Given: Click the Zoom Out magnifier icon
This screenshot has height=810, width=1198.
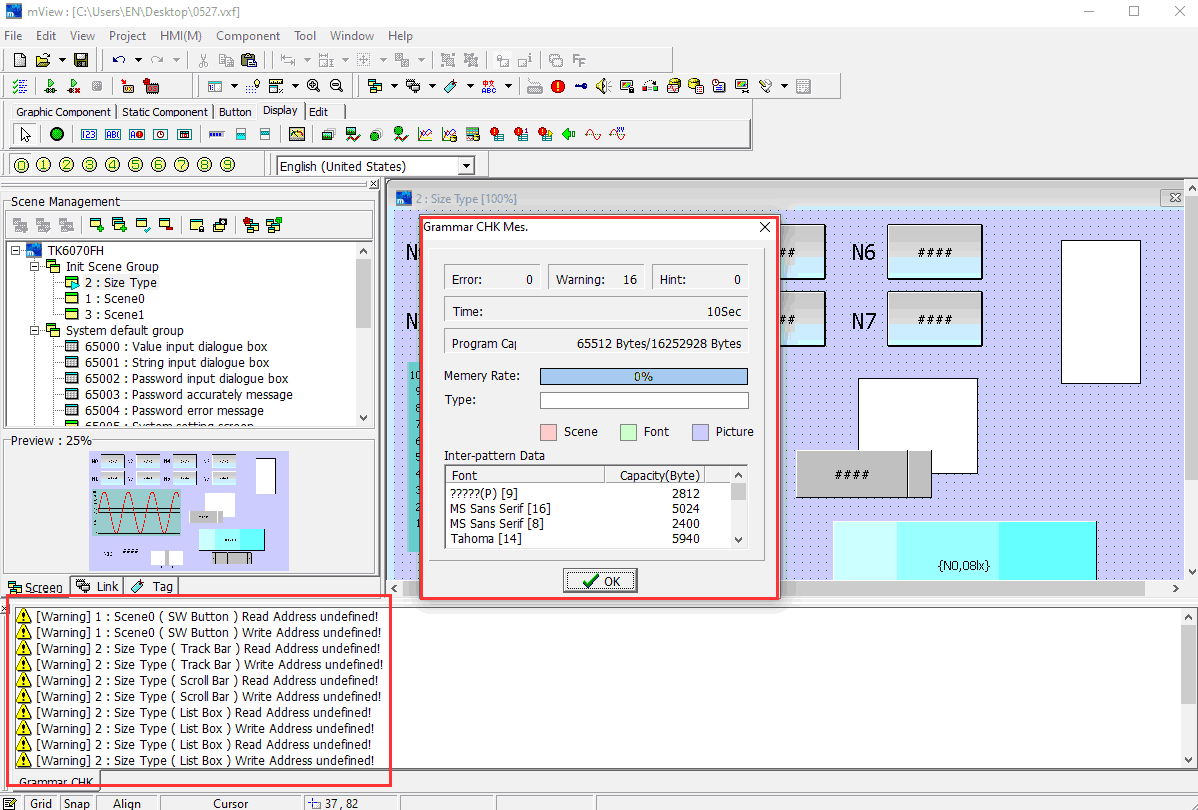Looking at the screenshot, I should point(336,86).
